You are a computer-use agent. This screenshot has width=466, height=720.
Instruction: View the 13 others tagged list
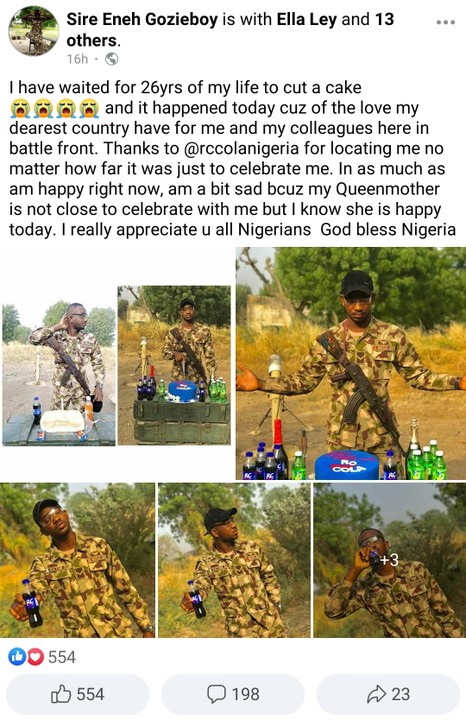(x=230, y=30)
